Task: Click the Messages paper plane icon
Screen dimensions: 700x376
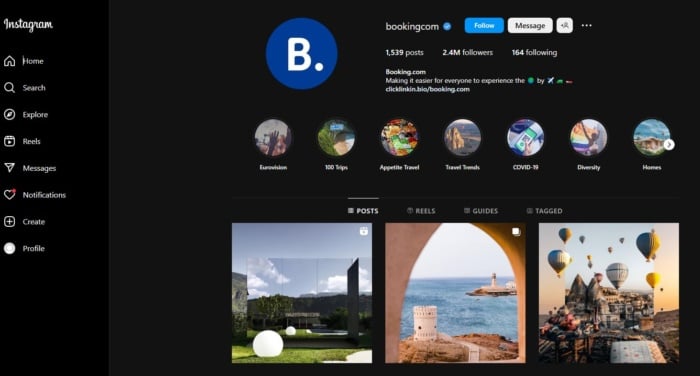Action: (9, 168)
